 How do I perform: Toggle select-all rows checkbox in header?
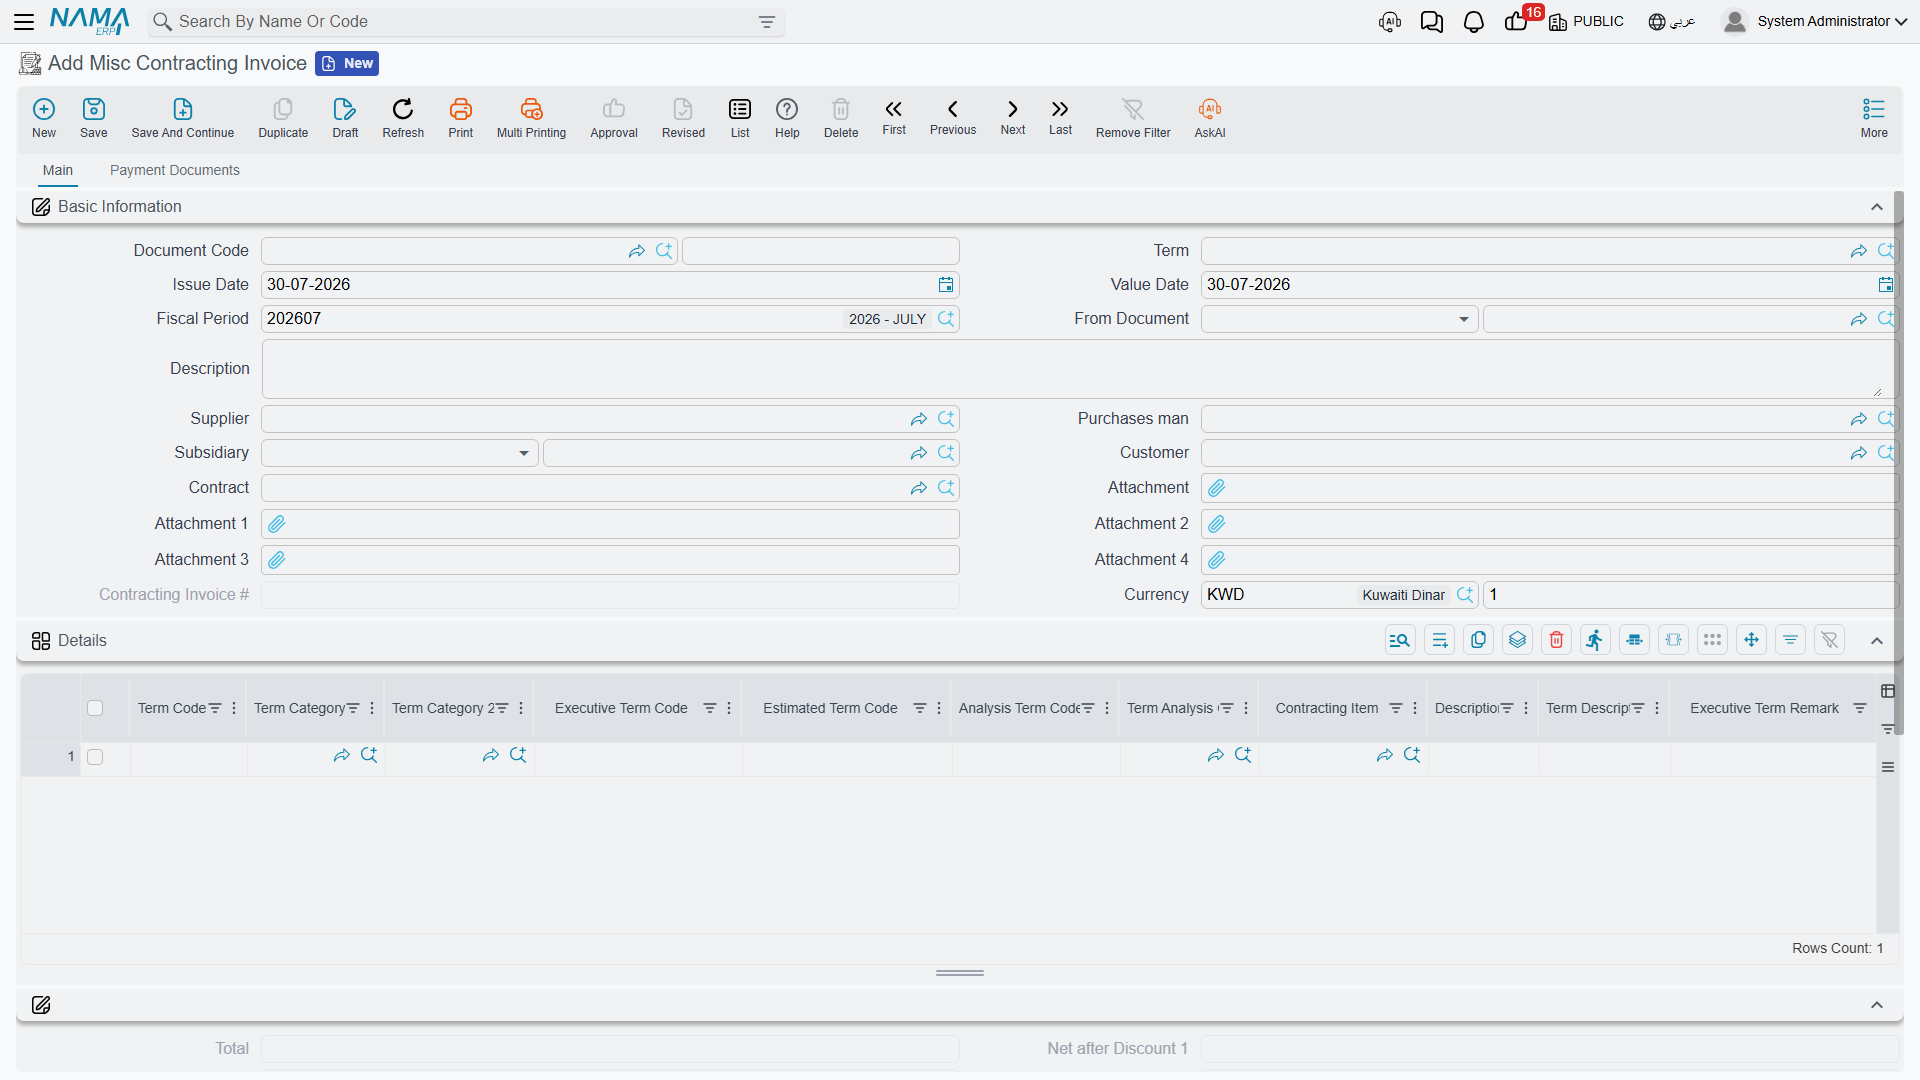click(x=95, y=708)
